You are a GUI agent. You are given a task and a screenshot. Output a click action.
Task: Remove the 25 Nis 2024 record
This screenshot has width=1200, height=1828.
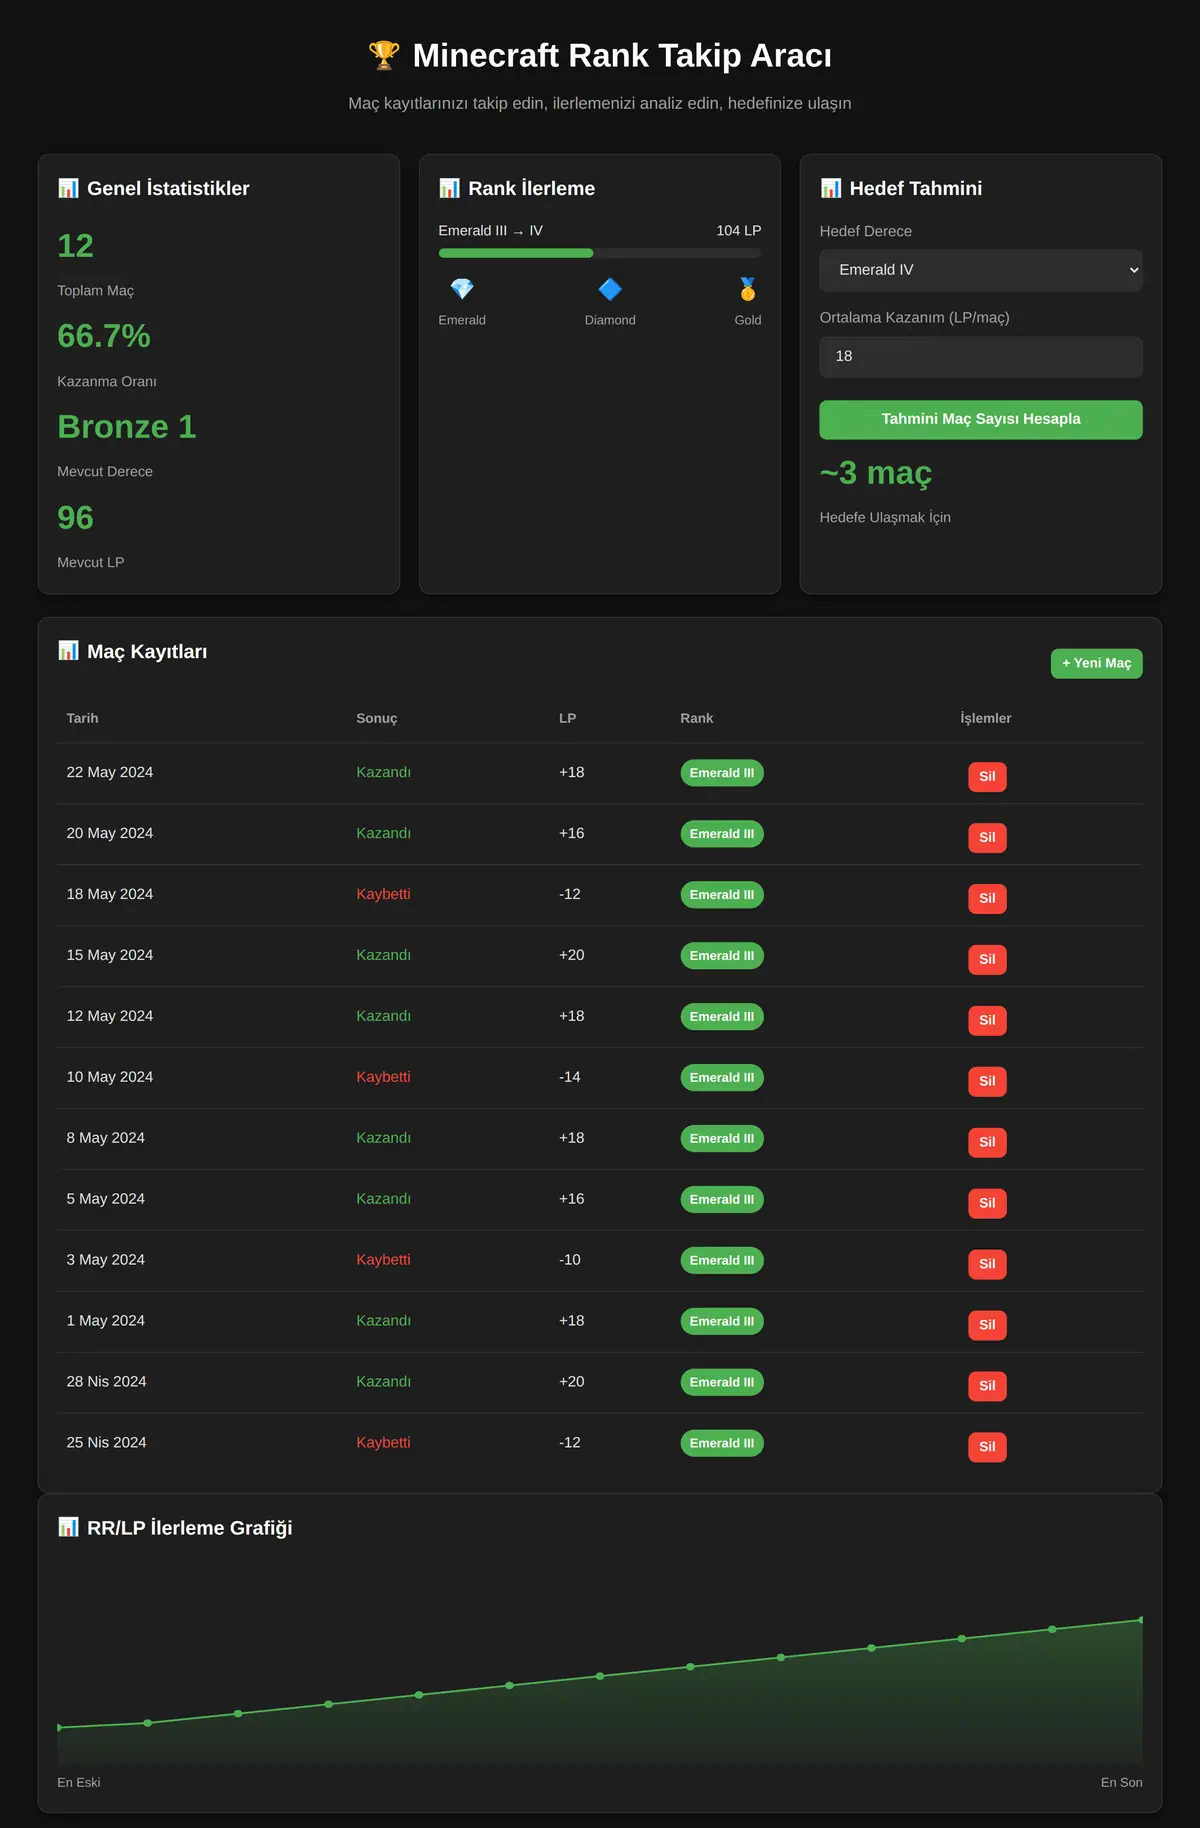pos(987,1447)
